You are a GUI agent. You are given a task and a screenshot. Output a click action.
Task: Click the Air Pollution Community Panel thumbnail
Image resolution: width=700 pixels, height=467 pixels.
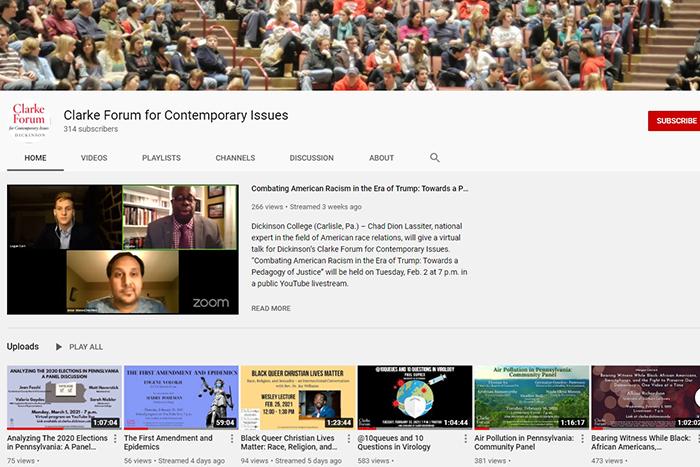[532, 397]
